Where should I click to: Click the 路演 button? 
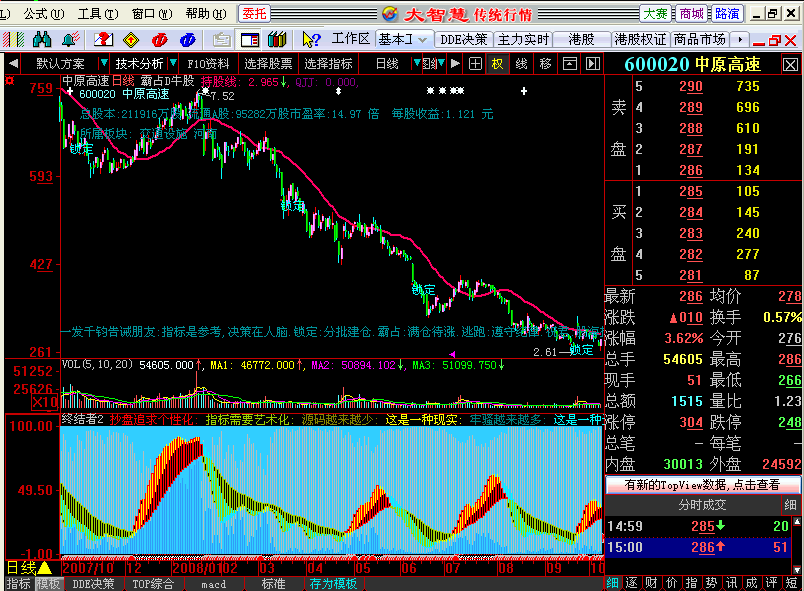tap(727, 14)
